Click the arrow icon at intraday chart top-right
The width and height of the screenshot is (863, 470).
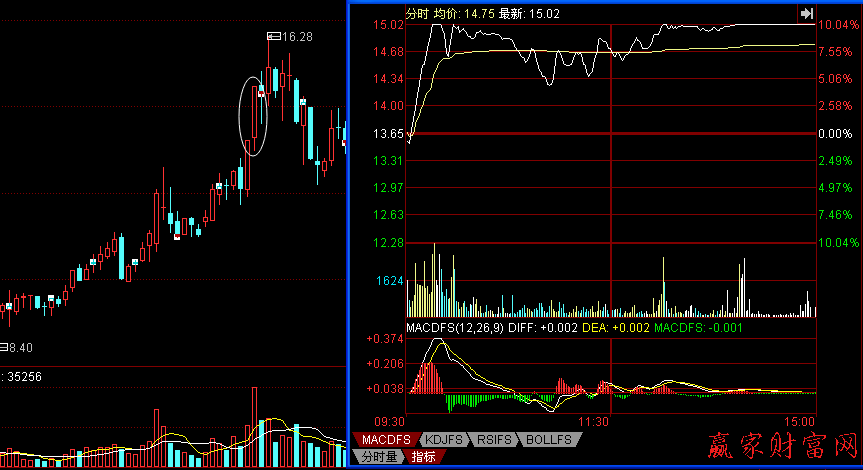(x=805, y=13)
